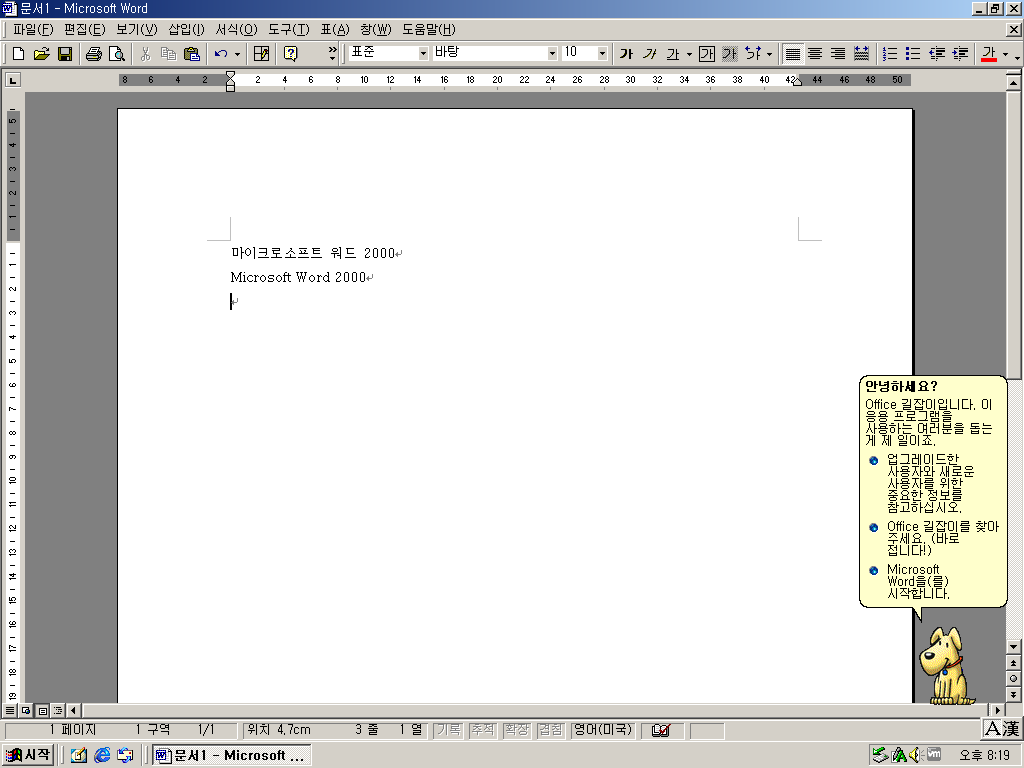Screen dimensions: 1024x768
Task: Open the 도움말(H) menu
Action: (428, 29)
